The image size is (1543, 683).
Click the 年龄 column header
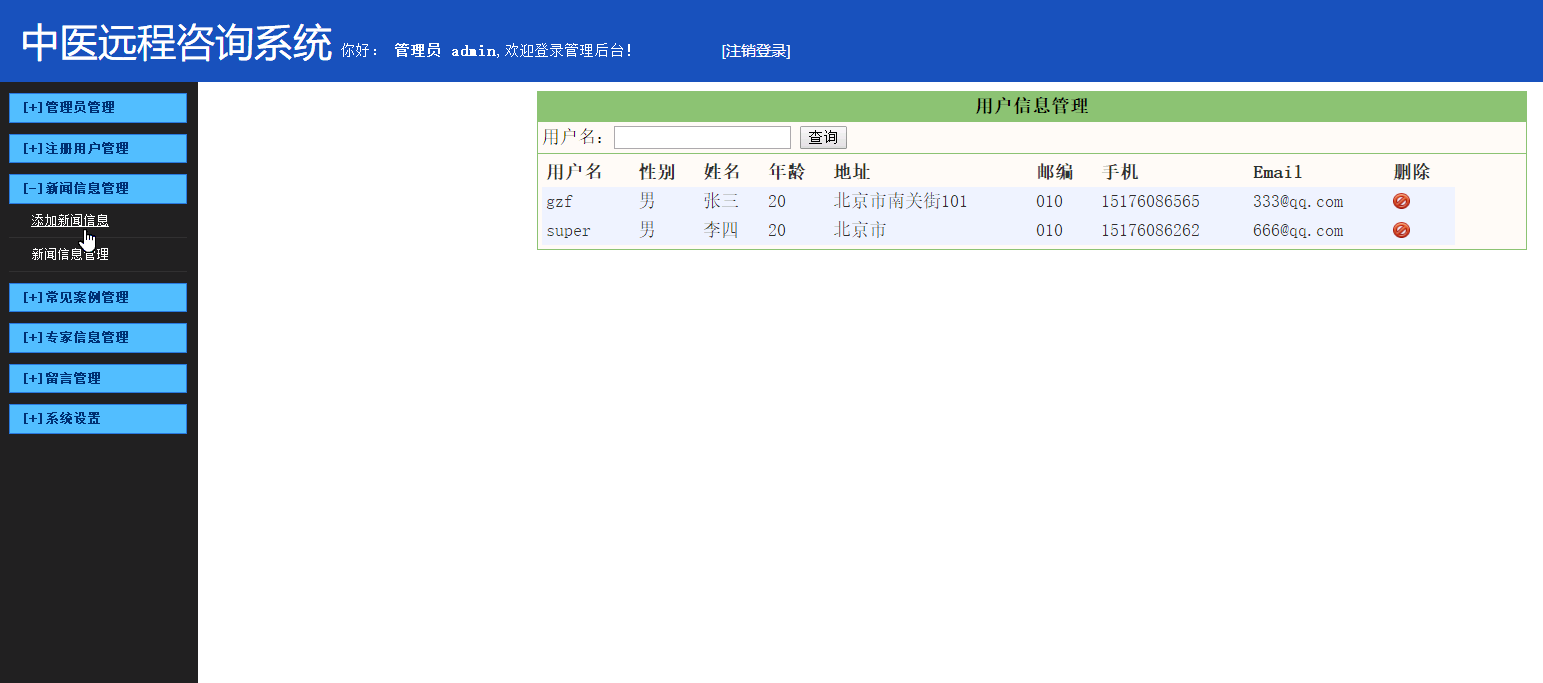pyautogui.click(x=786, y=172)
